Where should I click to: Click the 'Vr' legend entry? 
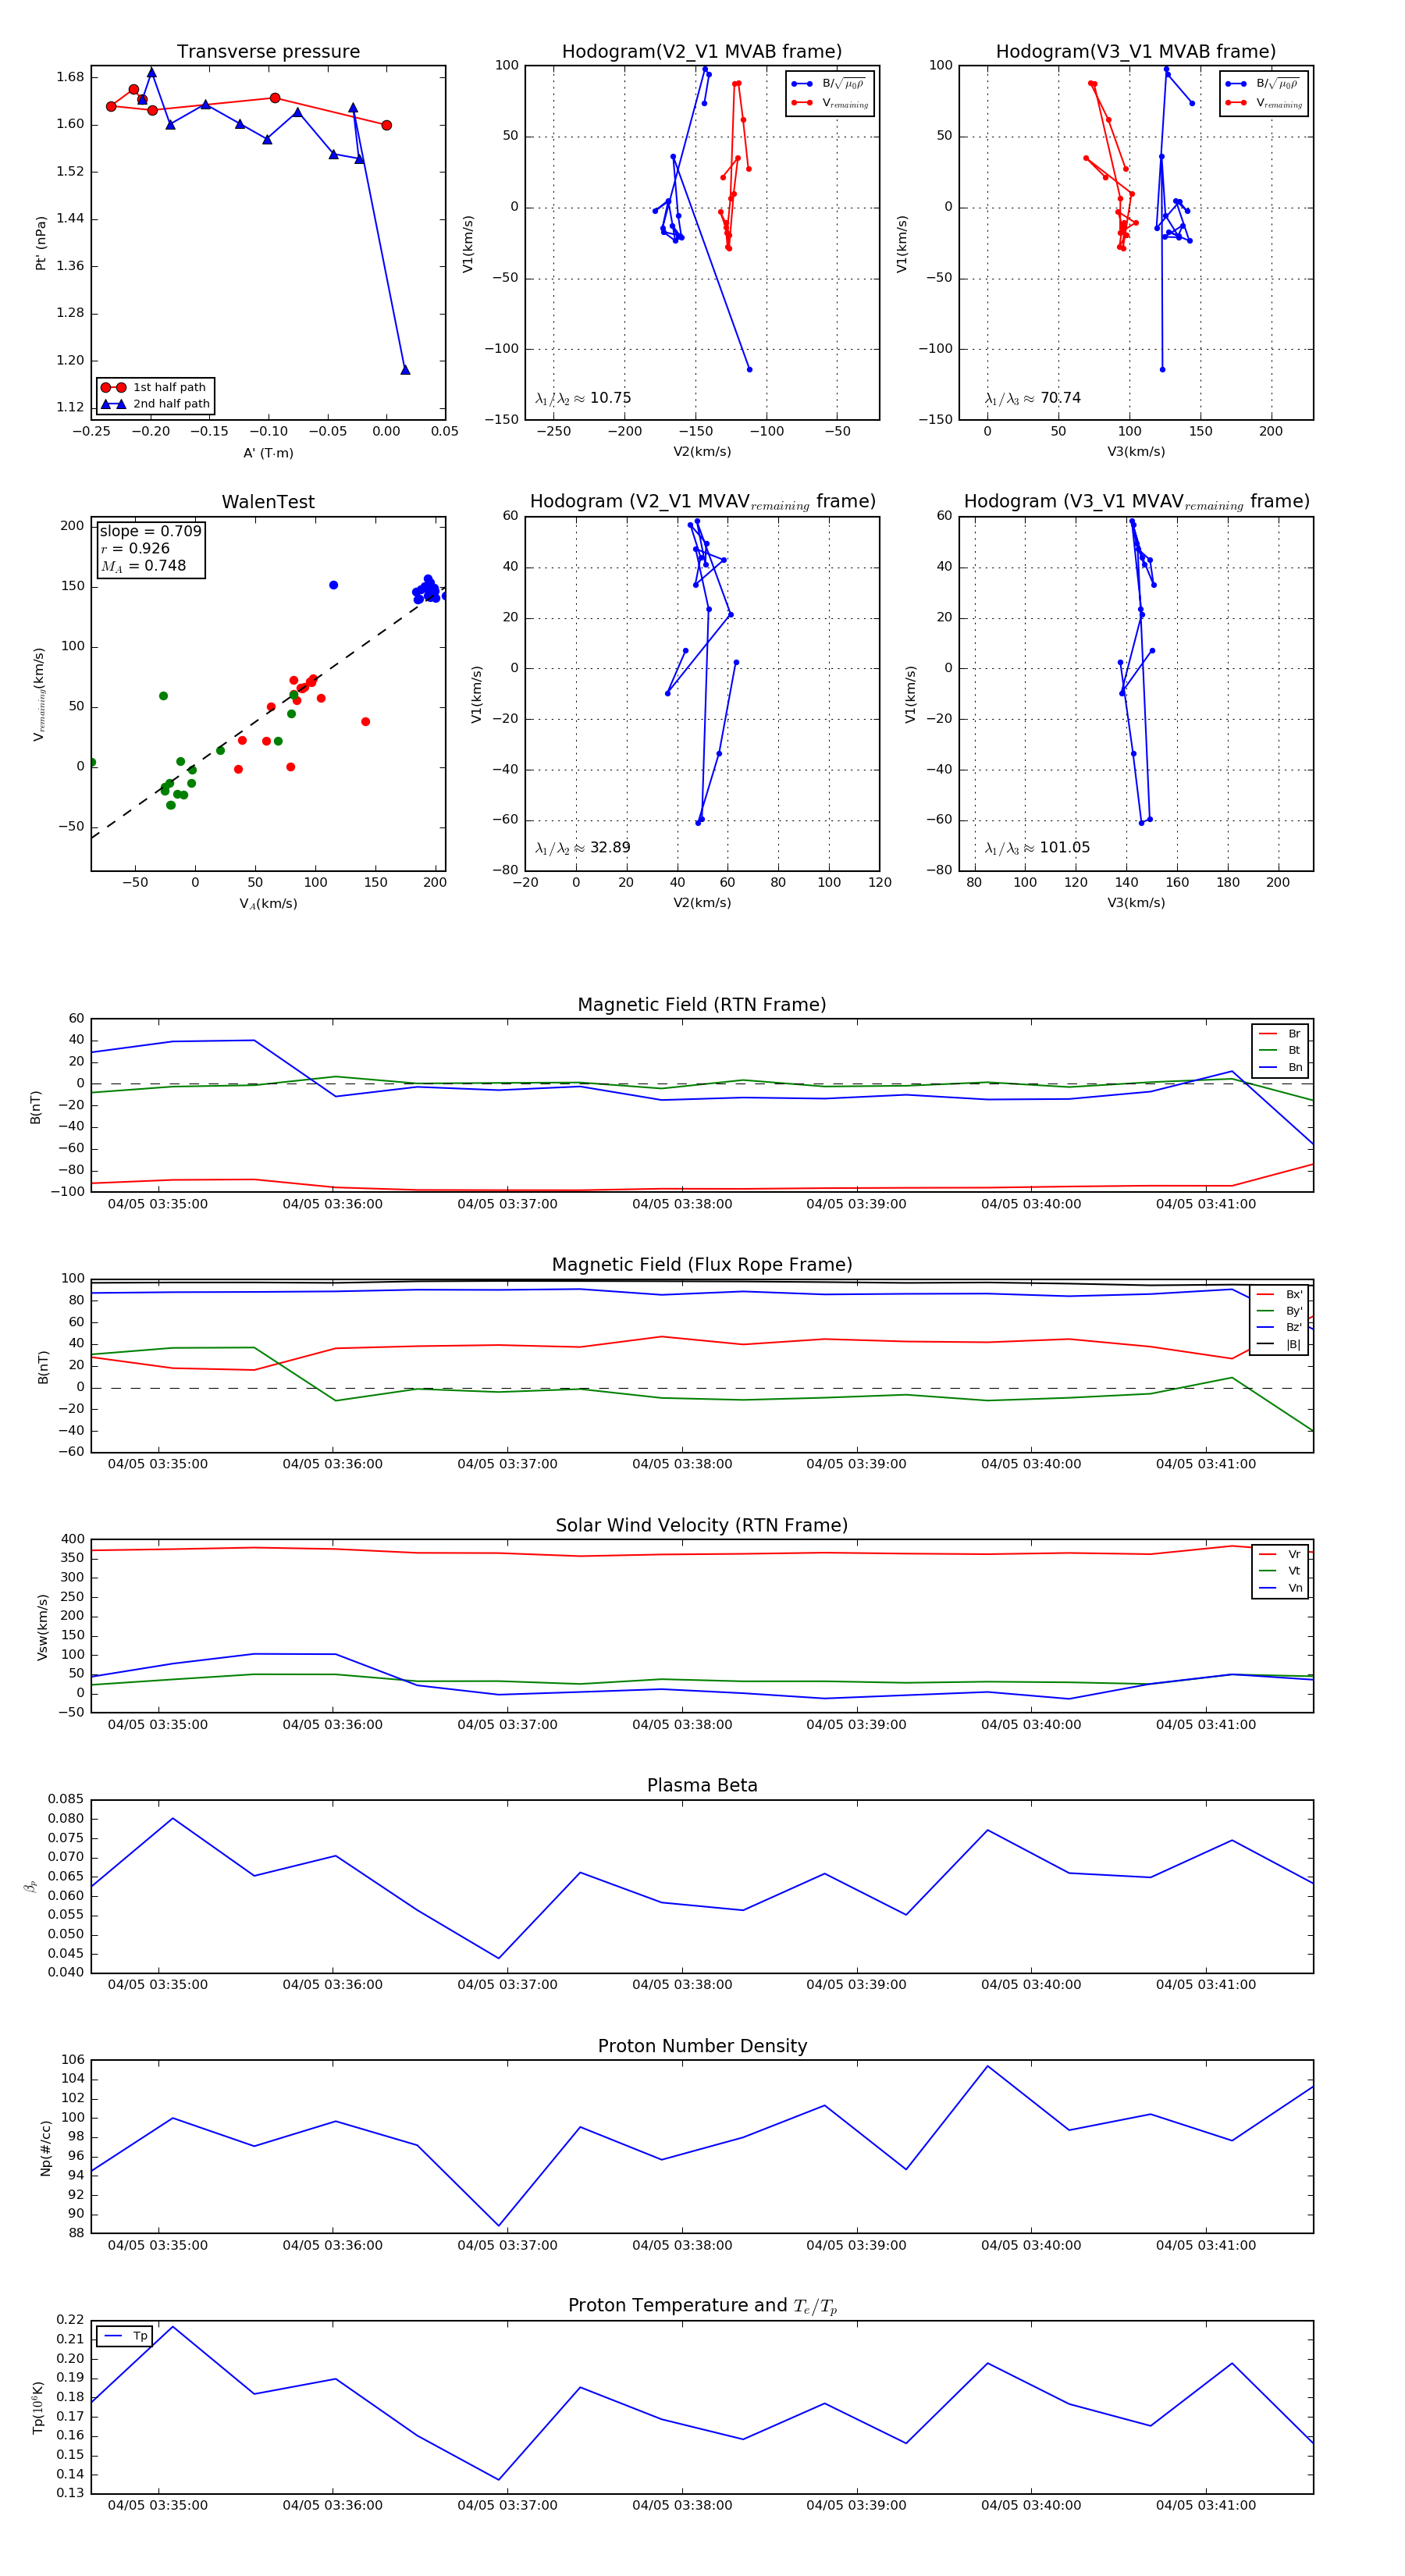click(x=1280, y=1554)
